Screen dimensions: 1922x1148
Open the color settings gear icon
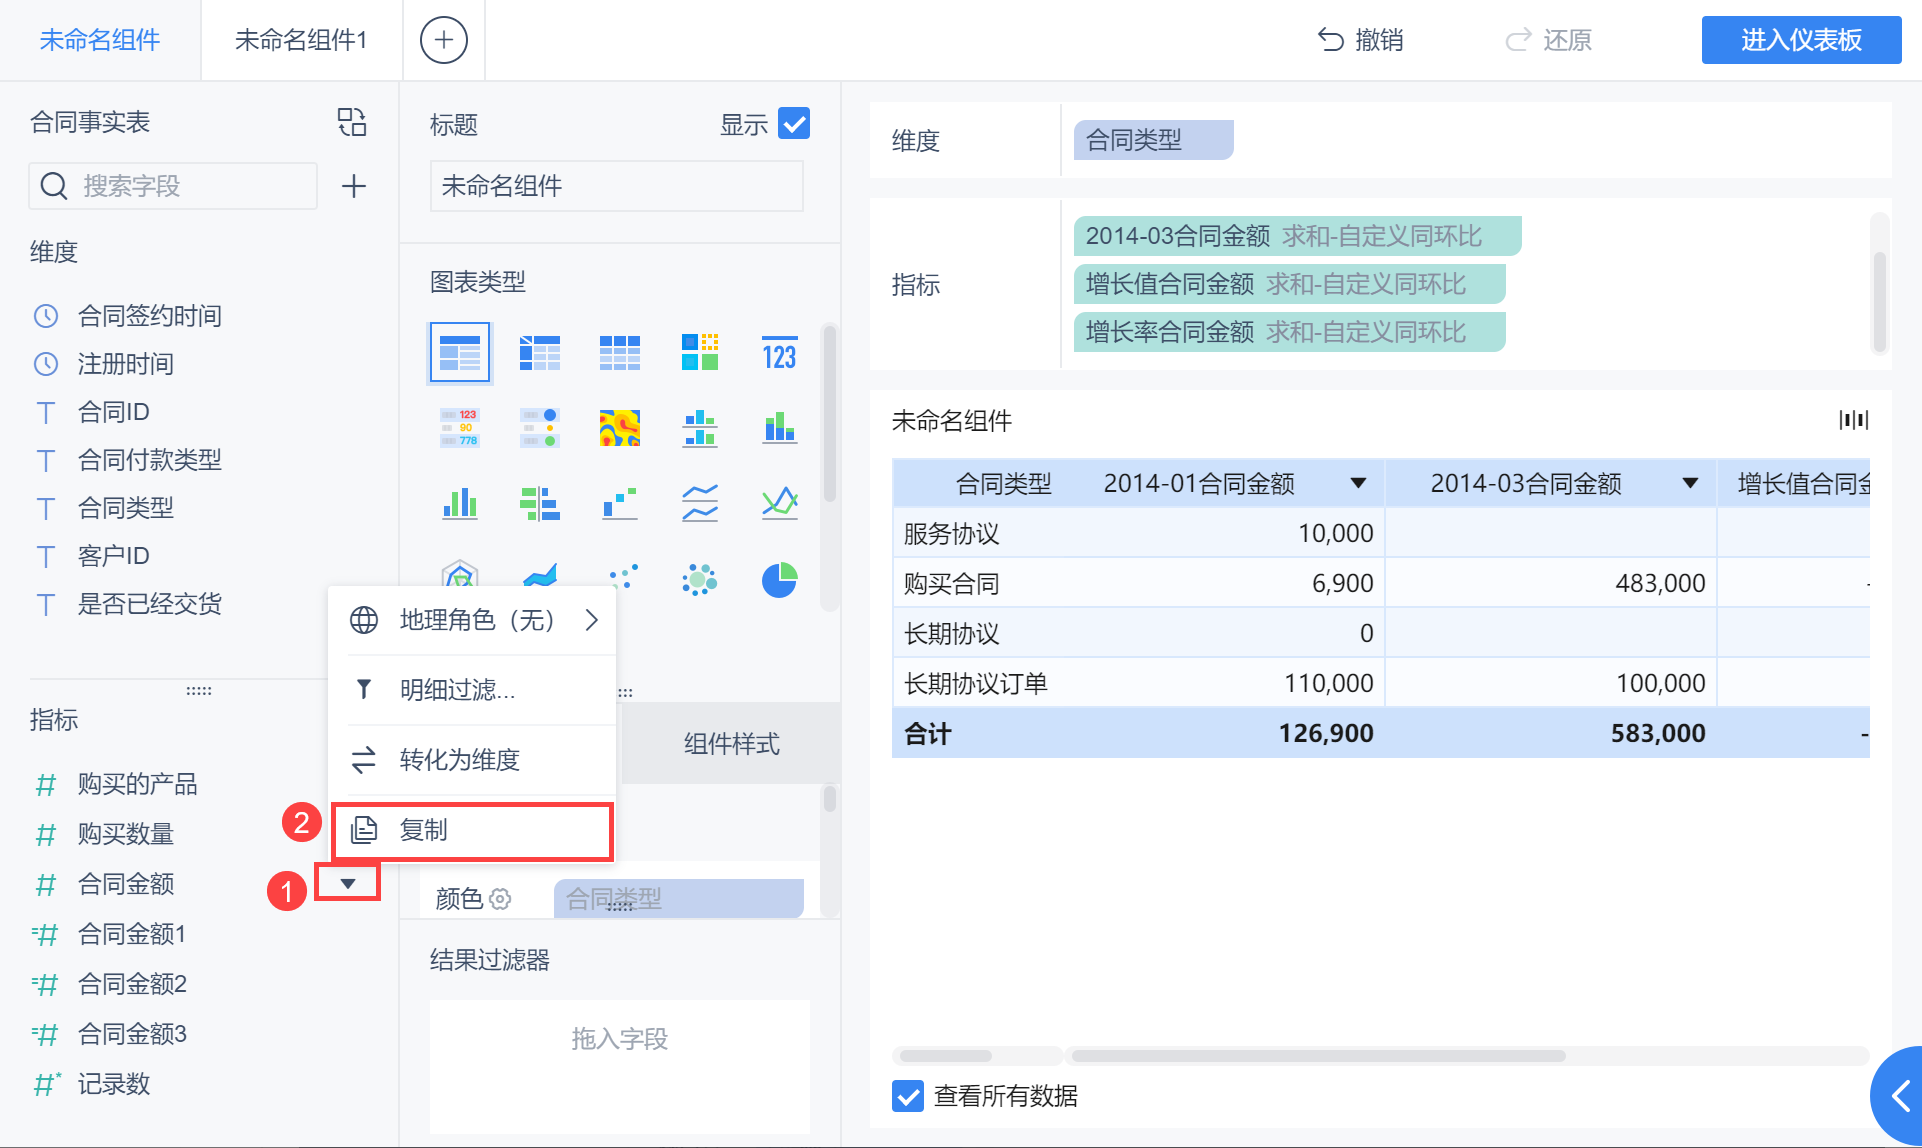tap(500, 899)
